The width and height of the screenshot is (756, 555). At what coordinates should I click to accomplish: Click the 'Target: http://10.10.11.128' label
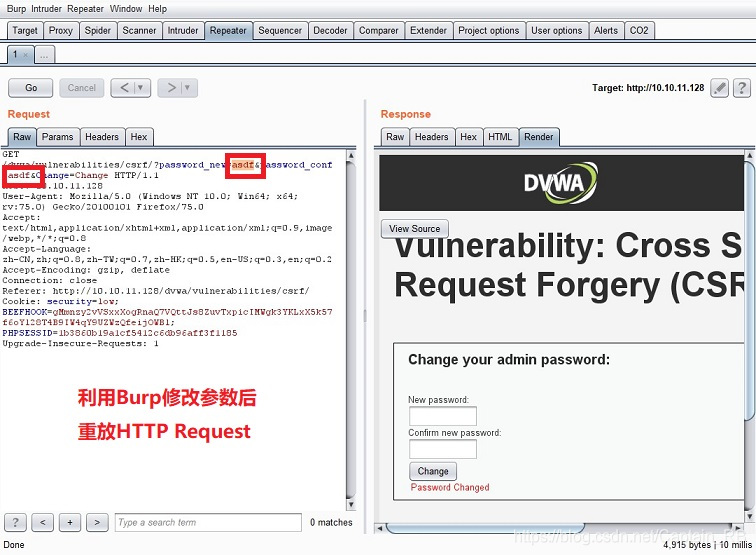(x=648, y=88)
